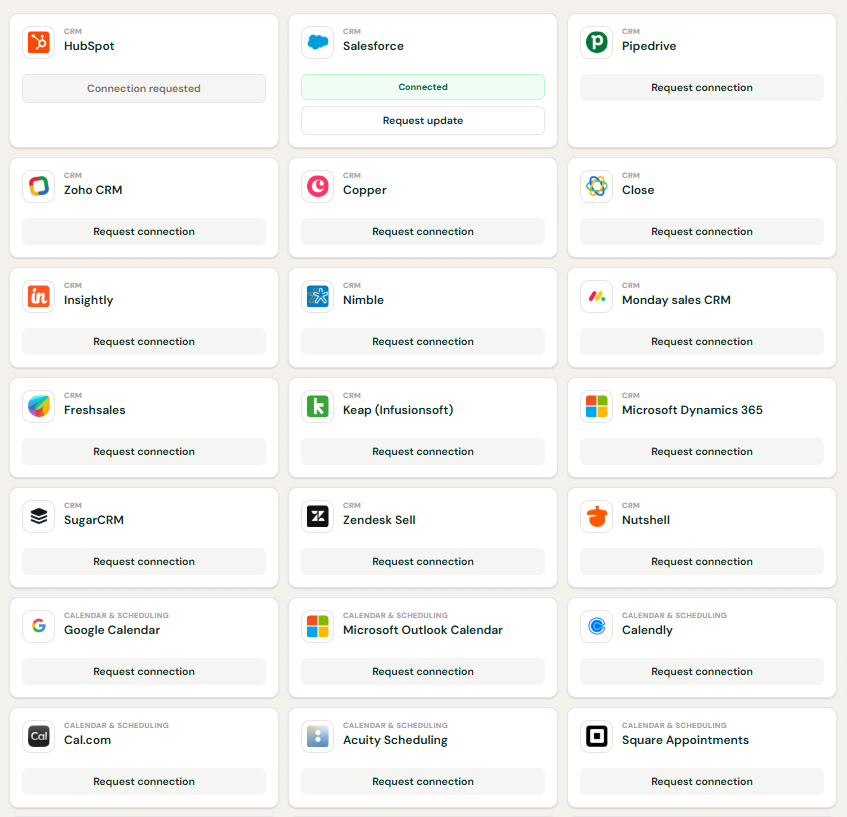
Task: Select the Salesforce title text
Action: [373, 46]
